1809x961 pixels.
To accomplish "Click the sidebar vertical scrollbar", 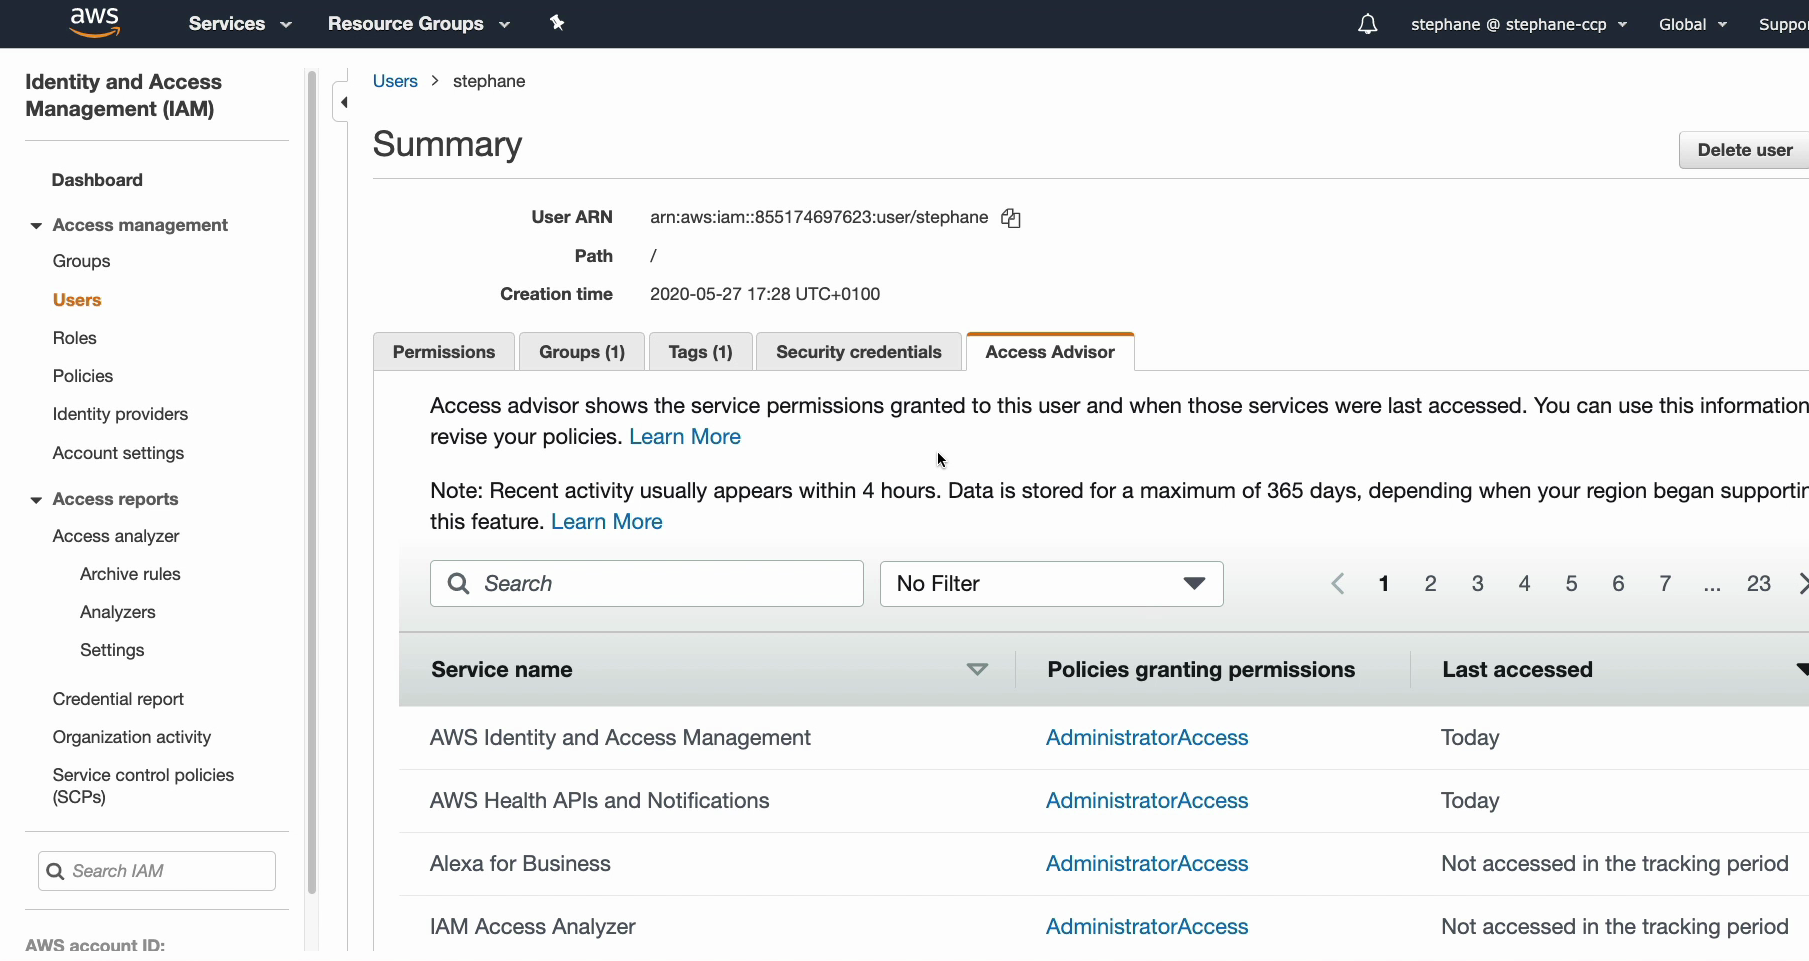I will coord(312,480).
